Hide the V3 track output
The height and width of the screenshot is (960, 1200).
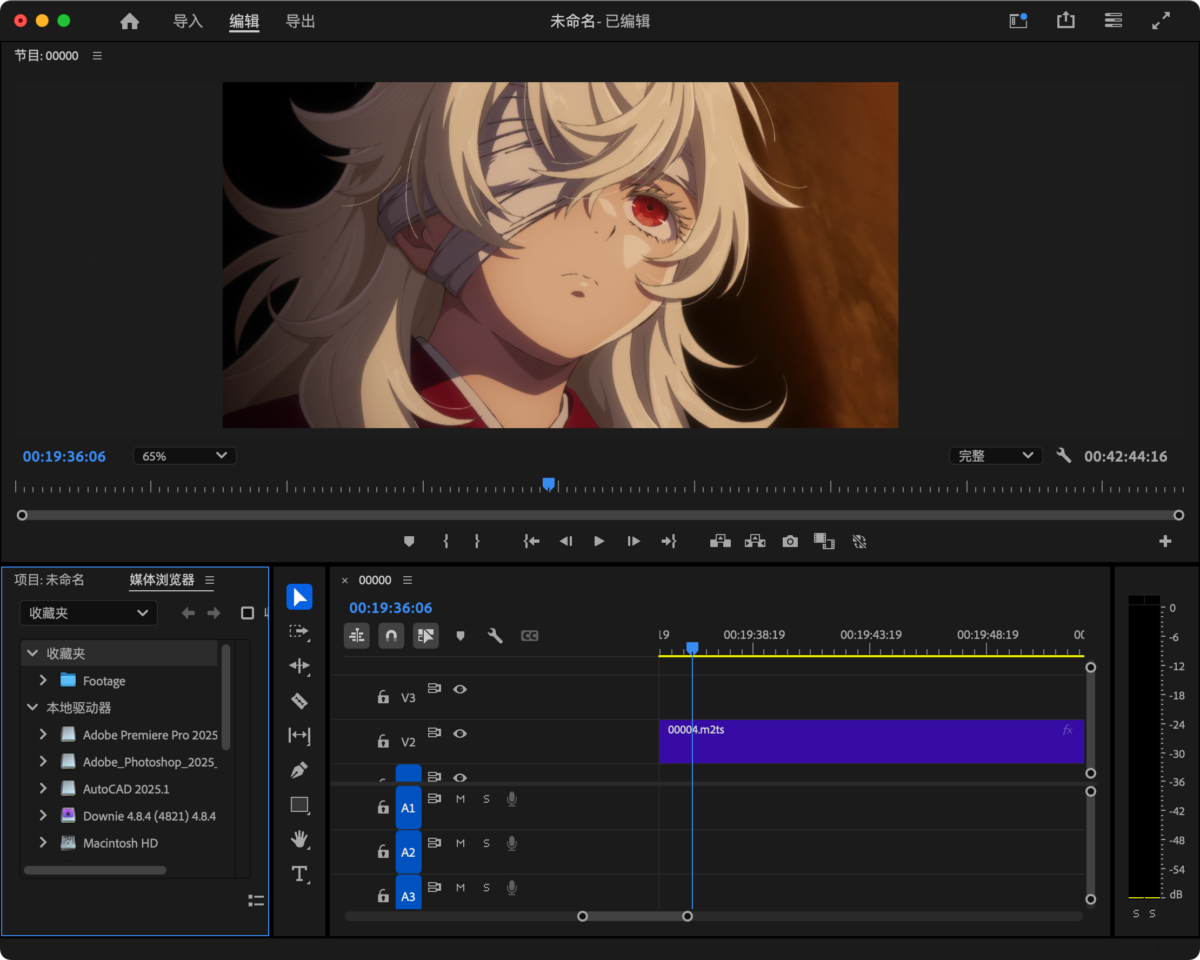coord(460,689)
